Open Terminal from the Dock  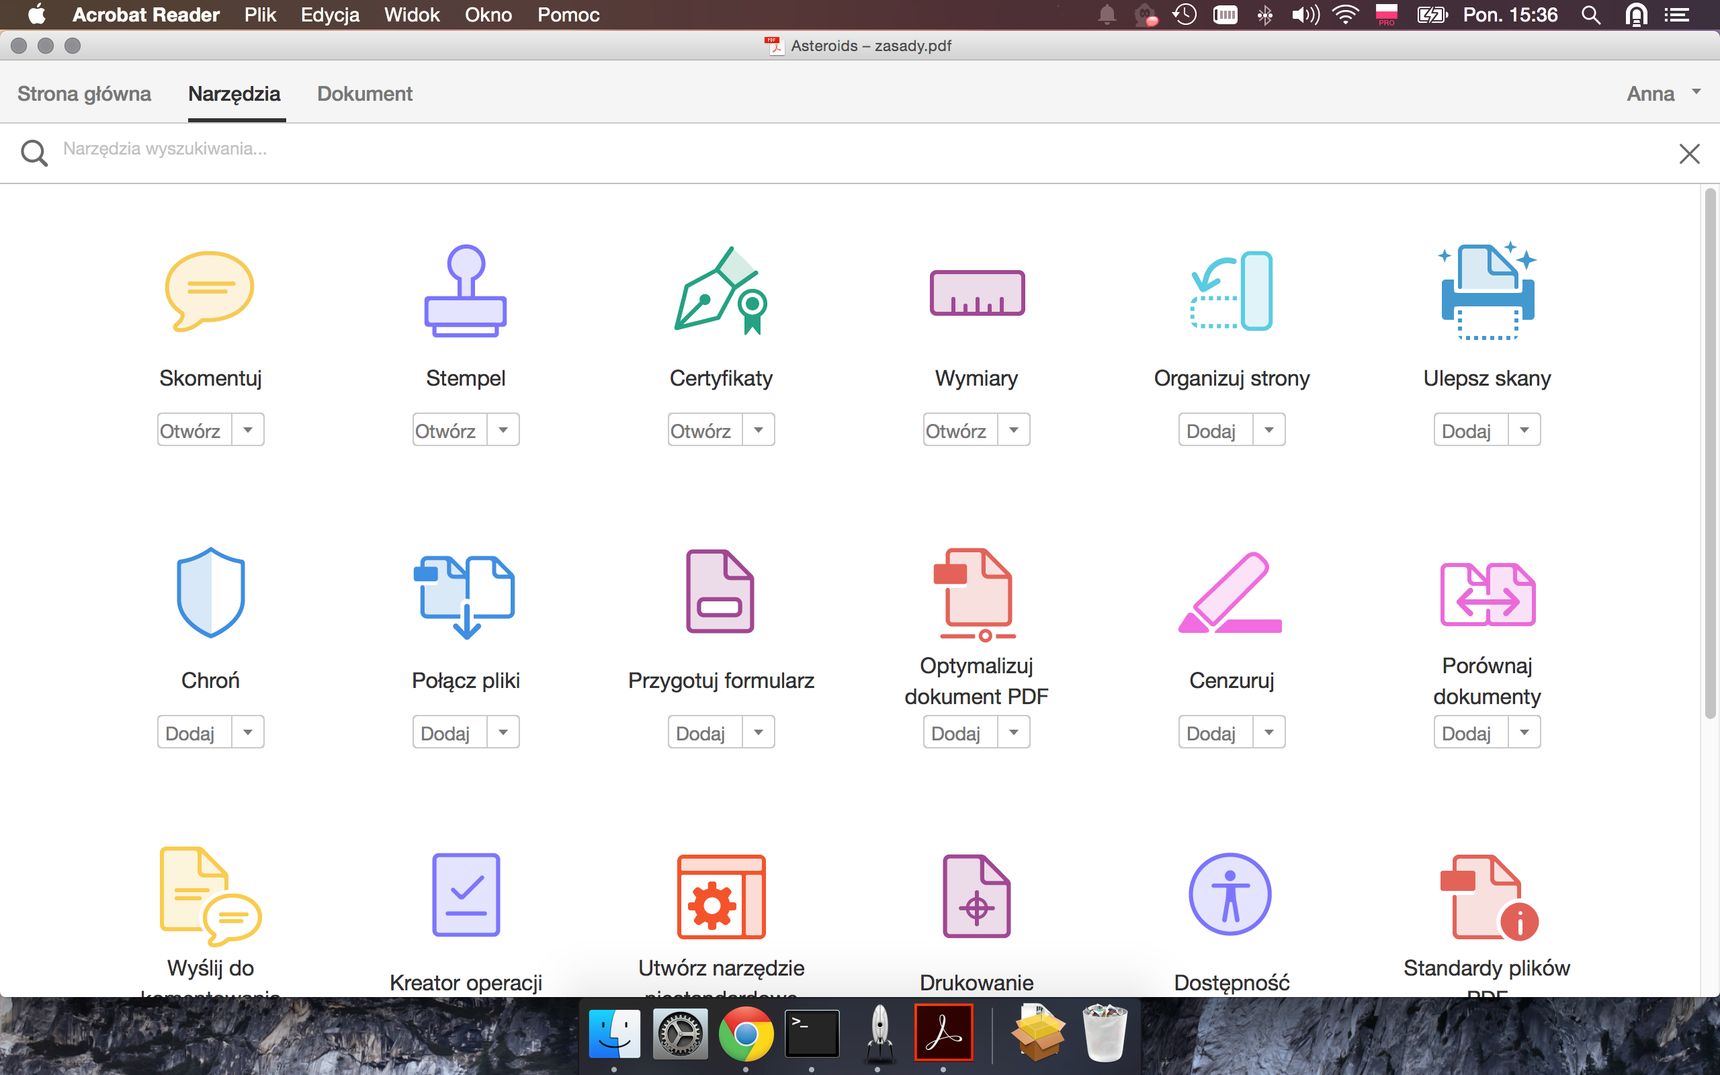[812, 1034]
